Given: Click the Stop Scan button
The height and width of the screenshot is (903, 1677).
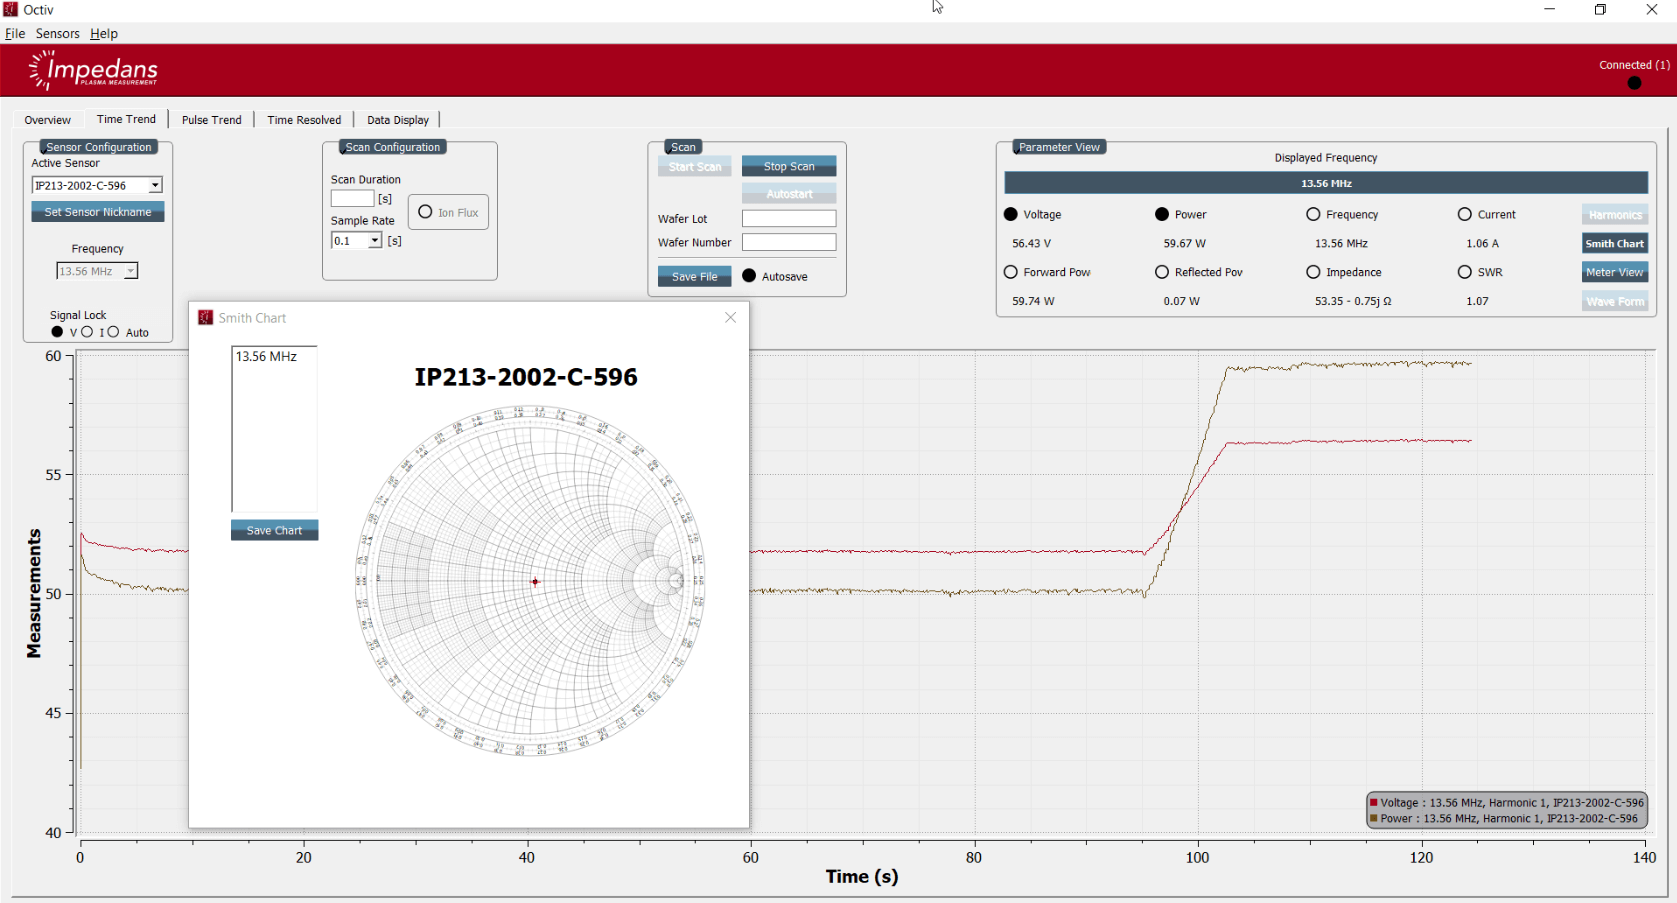Looking at the screenshot, I should tap(788, 166).
